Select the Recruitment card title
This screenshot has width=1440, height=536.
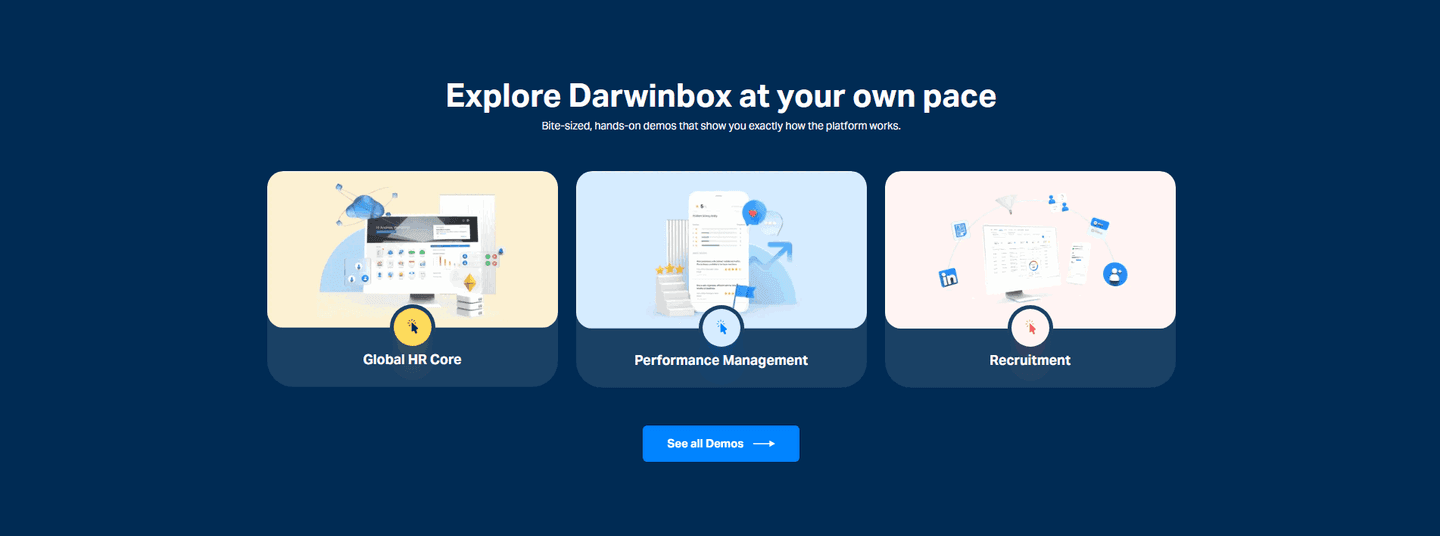pos(1030,360)
